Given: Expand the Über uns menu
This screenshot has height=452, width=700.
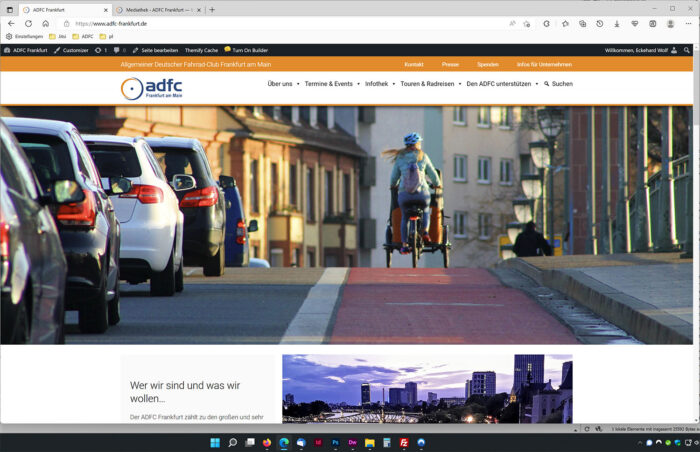Looking at the screenshot, I should click(283, 84).
